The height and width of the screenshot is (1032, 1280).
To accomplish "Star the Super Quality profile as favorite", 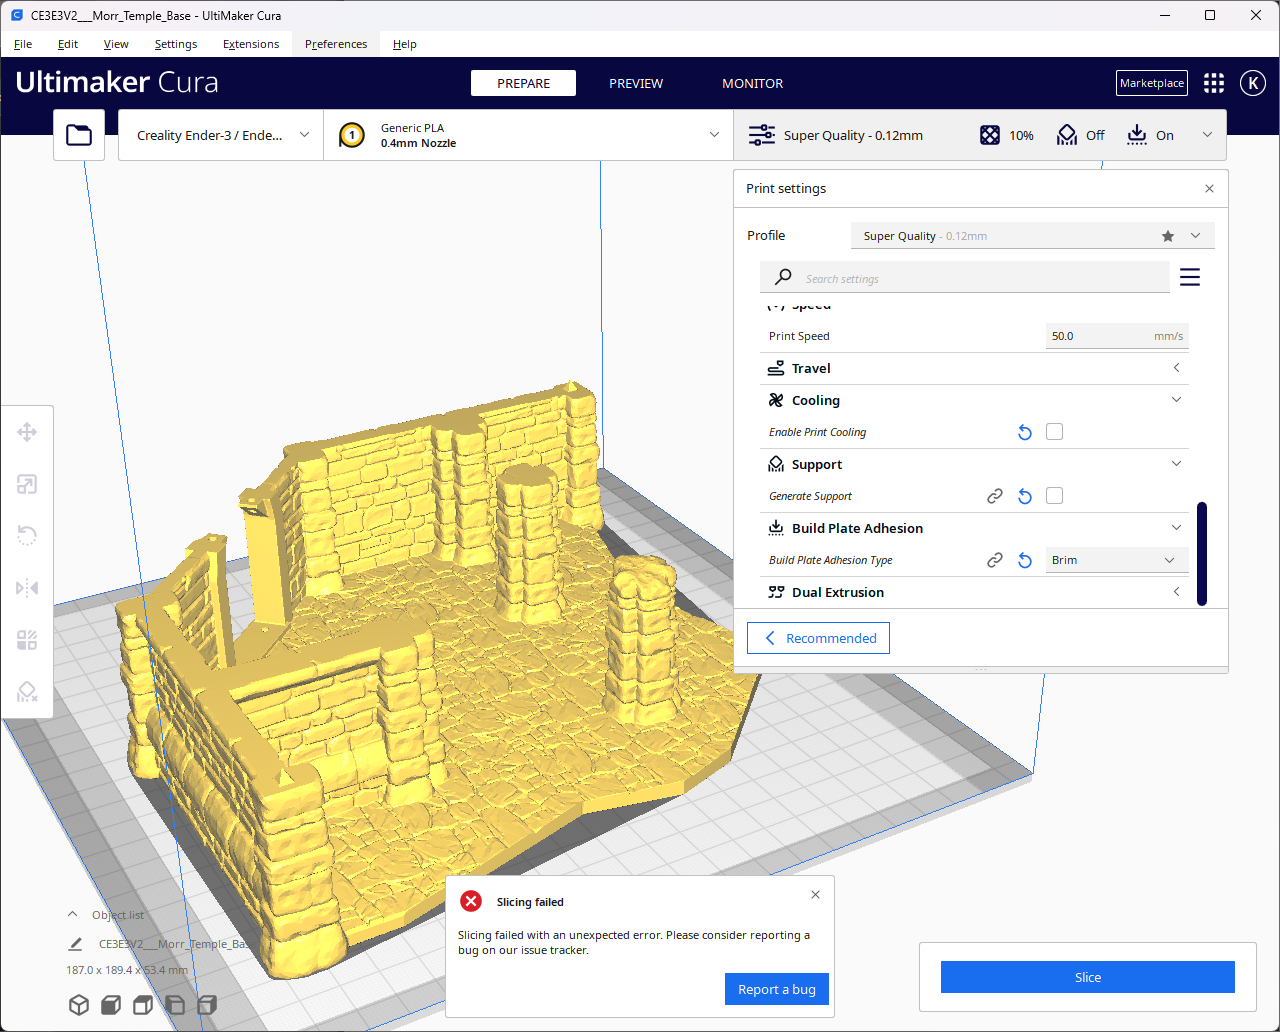I will coord(1167,236).
